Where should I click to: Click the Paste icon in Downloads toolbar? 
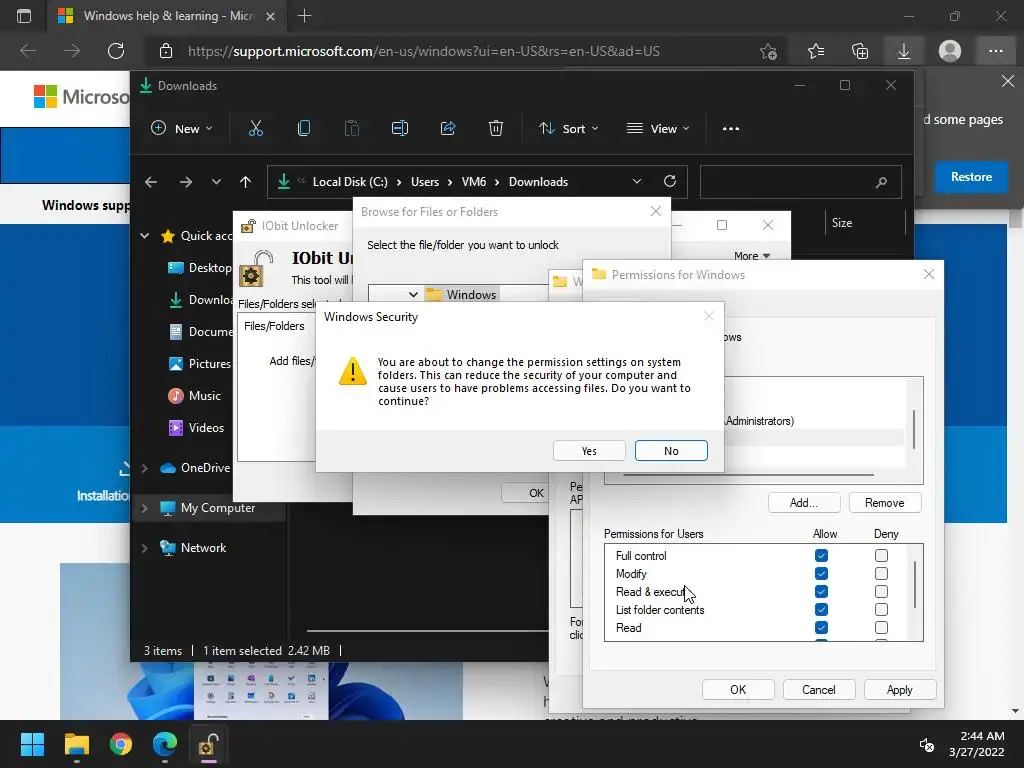351,129
